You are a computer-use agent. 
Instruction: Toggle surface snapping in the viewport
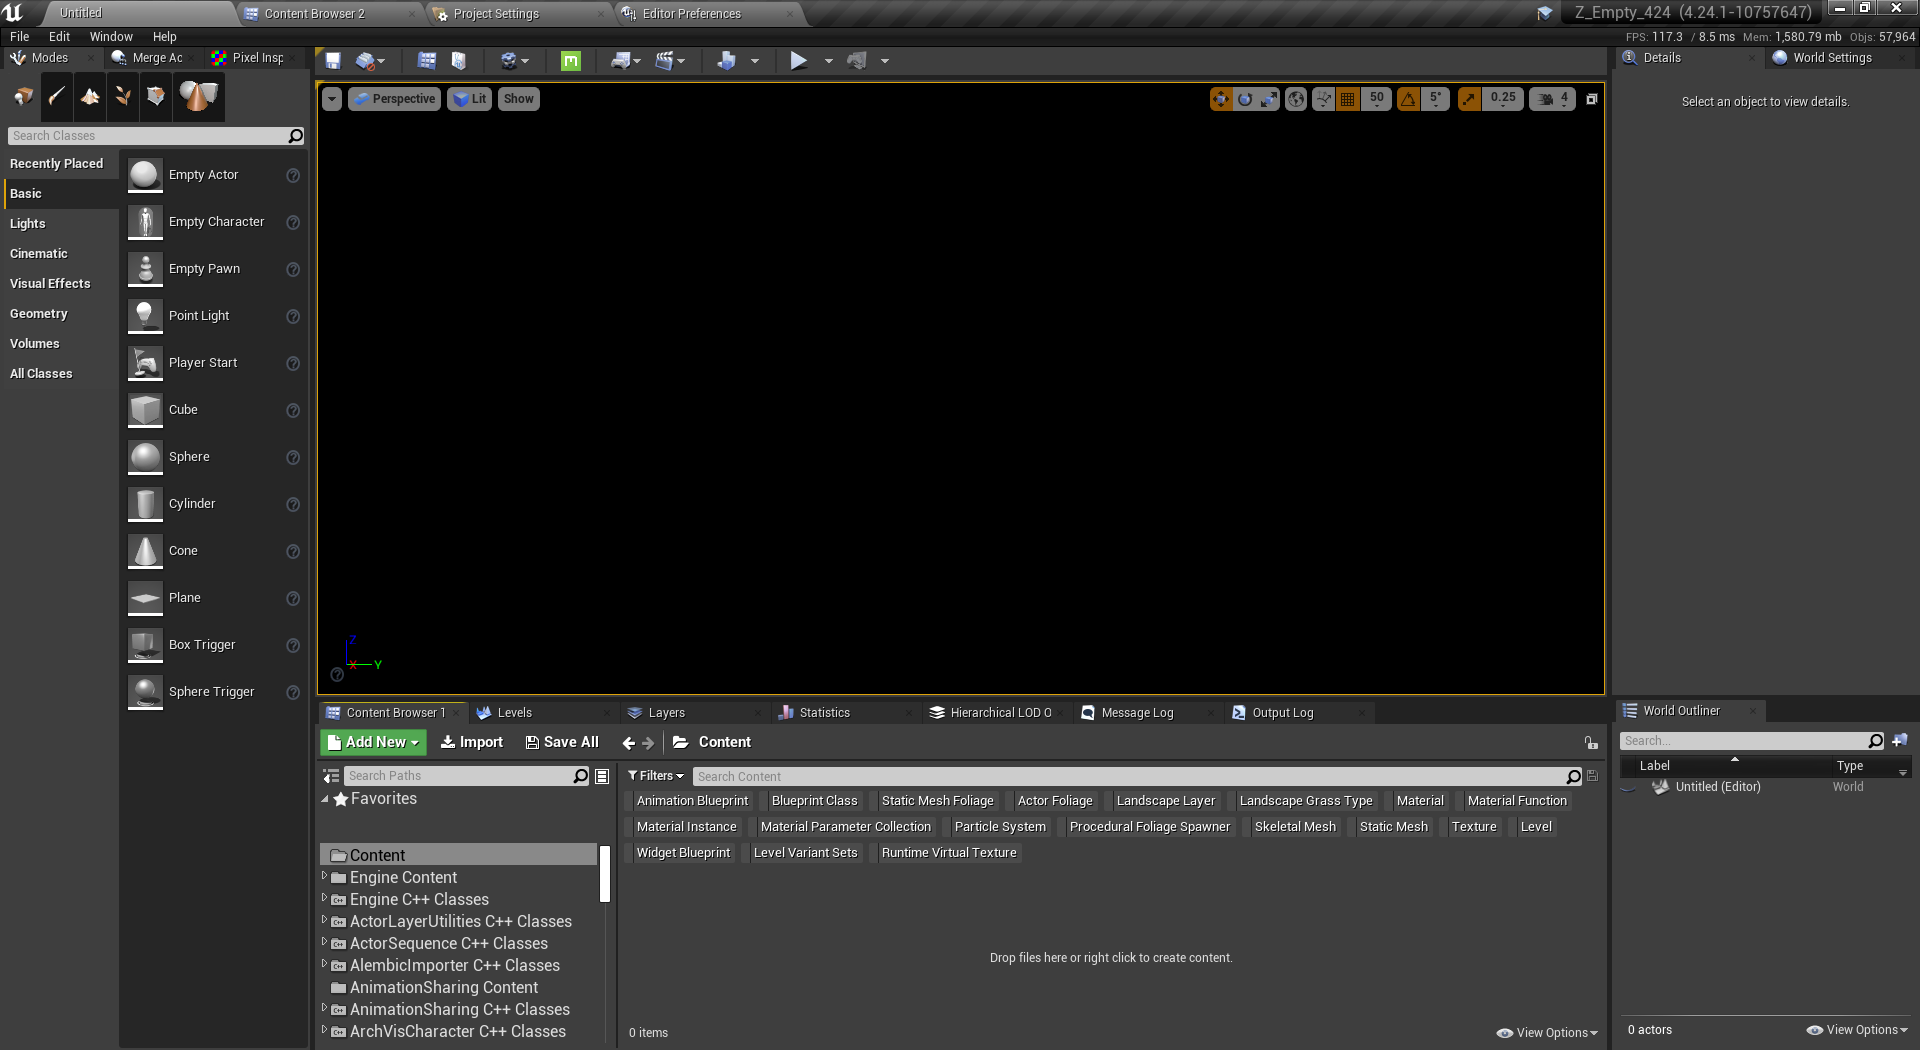click(1322, 99)
